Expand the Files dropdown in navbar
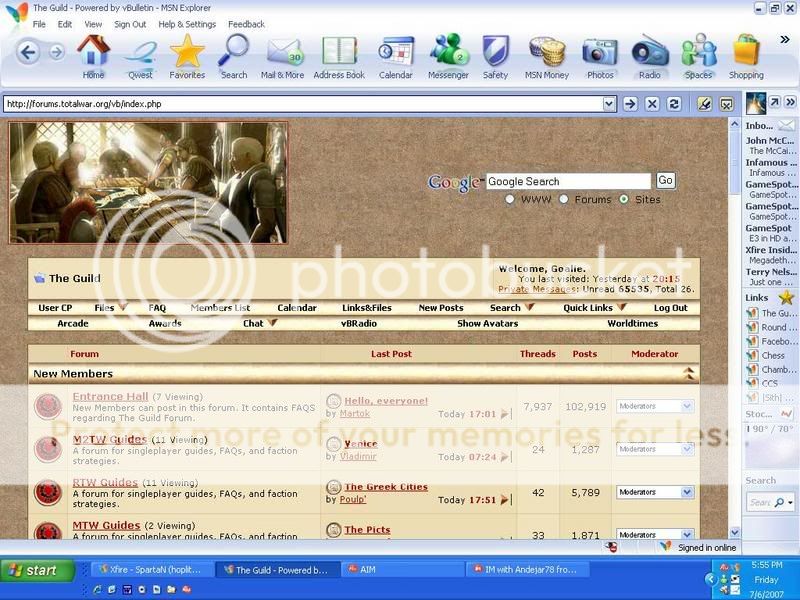 pos(123,307)
